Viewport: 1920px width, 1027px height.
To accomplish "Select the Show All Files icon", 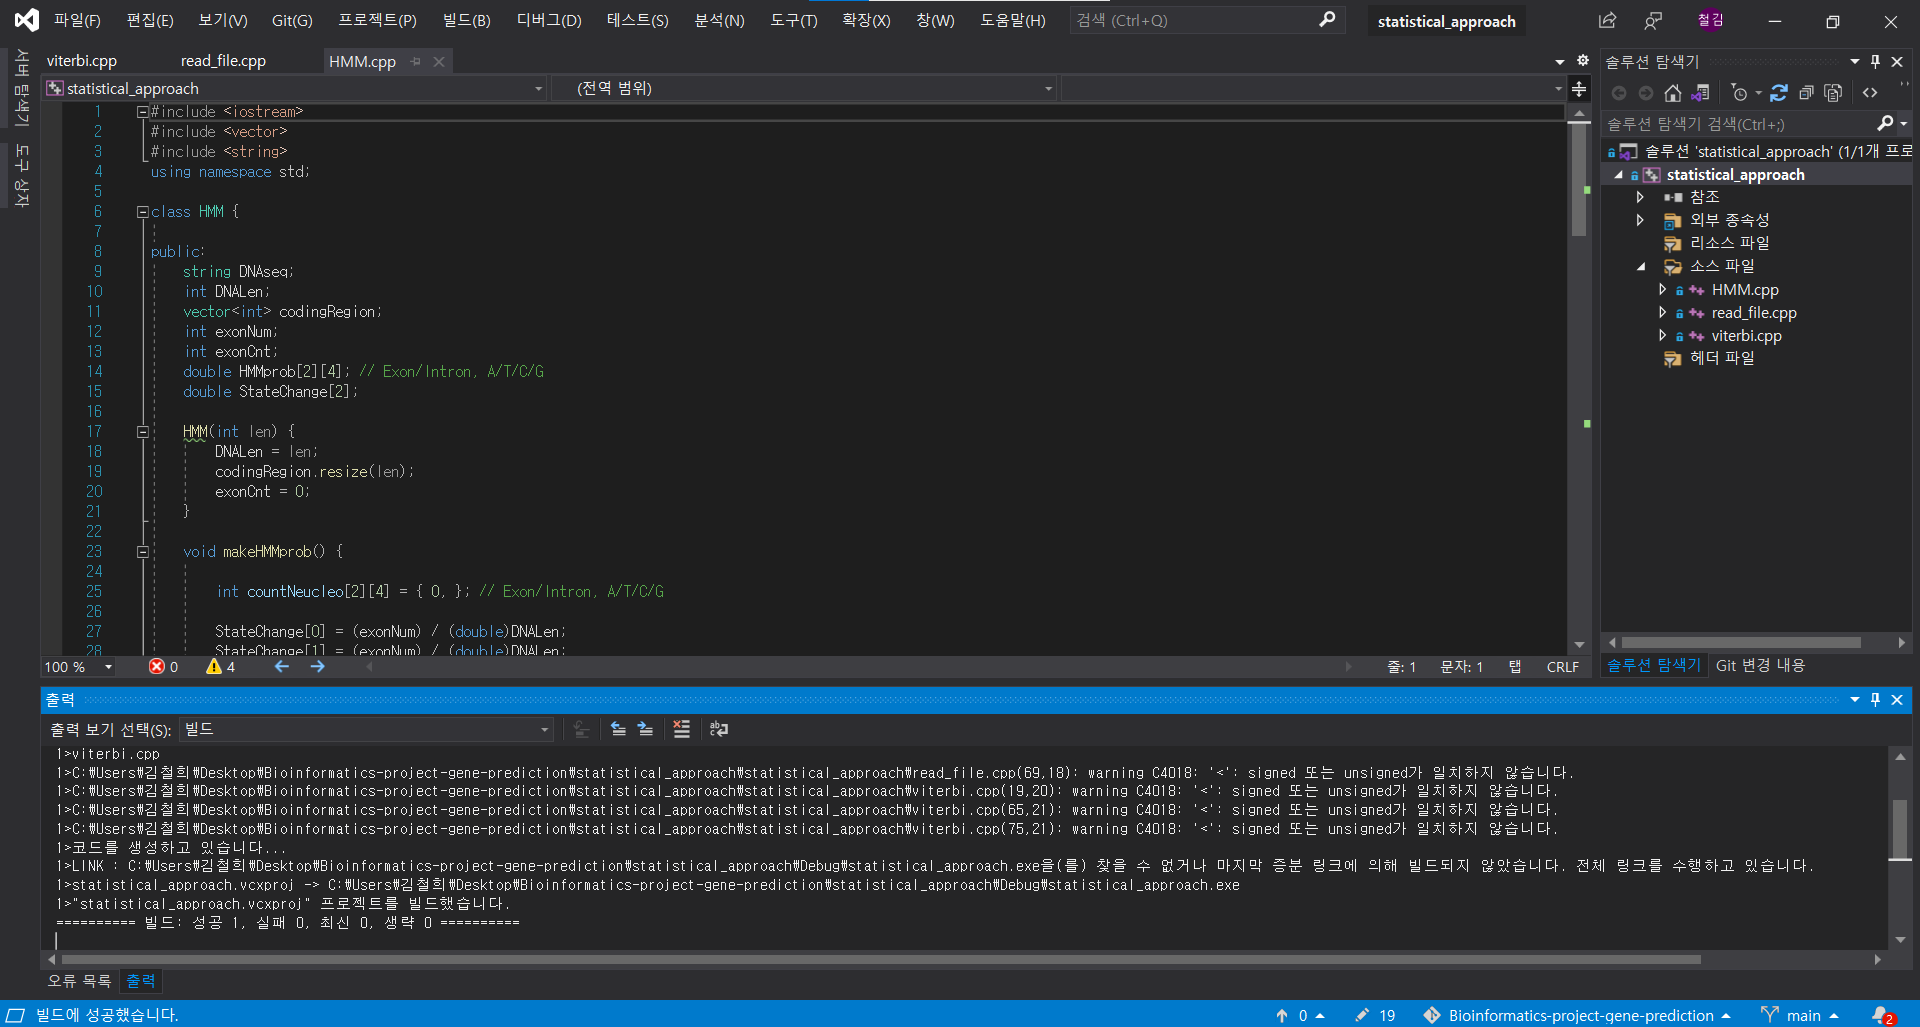I will (x=1833, y=92).
